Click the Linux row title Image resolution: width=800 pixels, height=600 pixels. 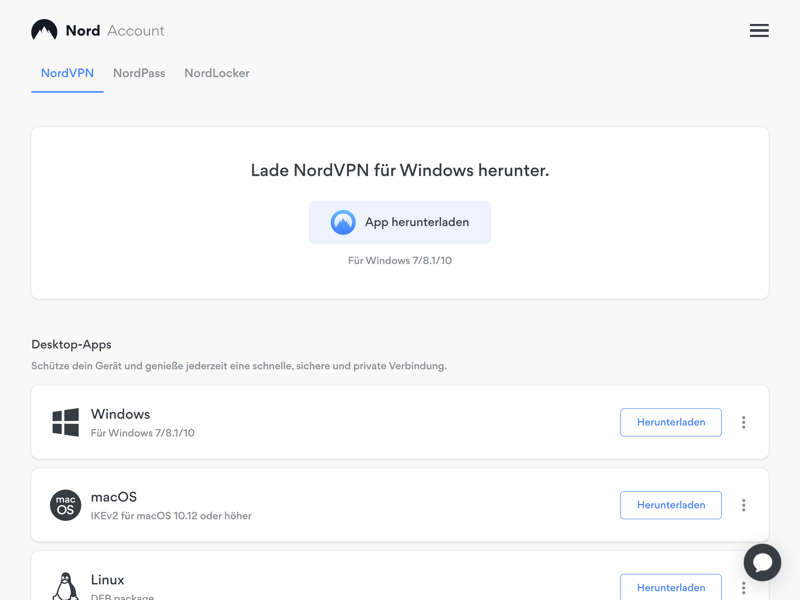click(108, 580)
